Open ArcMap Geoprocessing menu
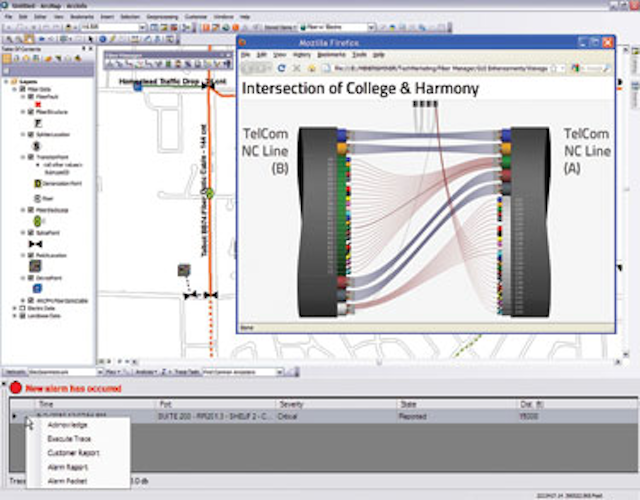This screenshot has width=640, height=500. click(x=162, y=17)
